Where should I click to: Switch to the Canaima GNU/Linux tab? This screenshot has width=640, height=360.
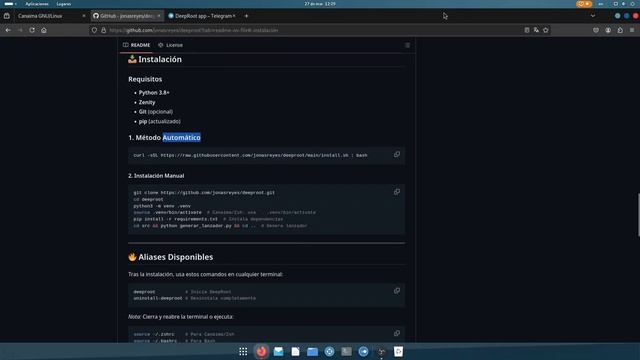pyautogui.click(x=51, y=16)
